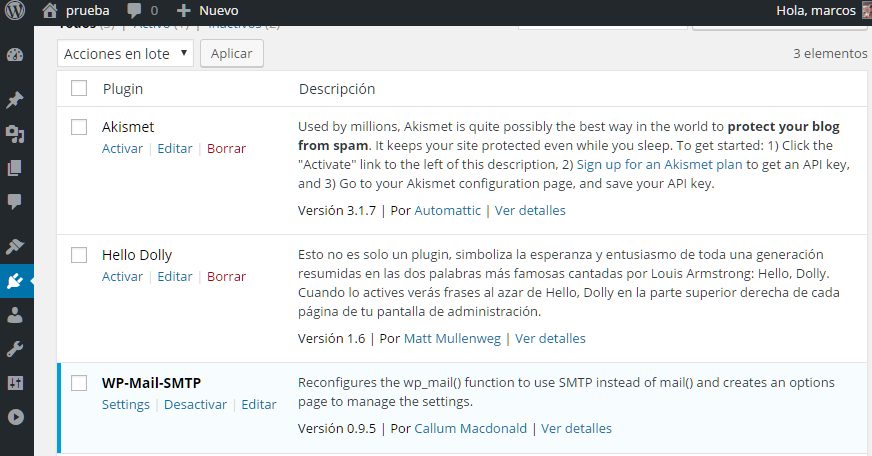Edit the Hello Dolly plugin
The width and height of the screenshot is (872, 456).
point(175,276)
